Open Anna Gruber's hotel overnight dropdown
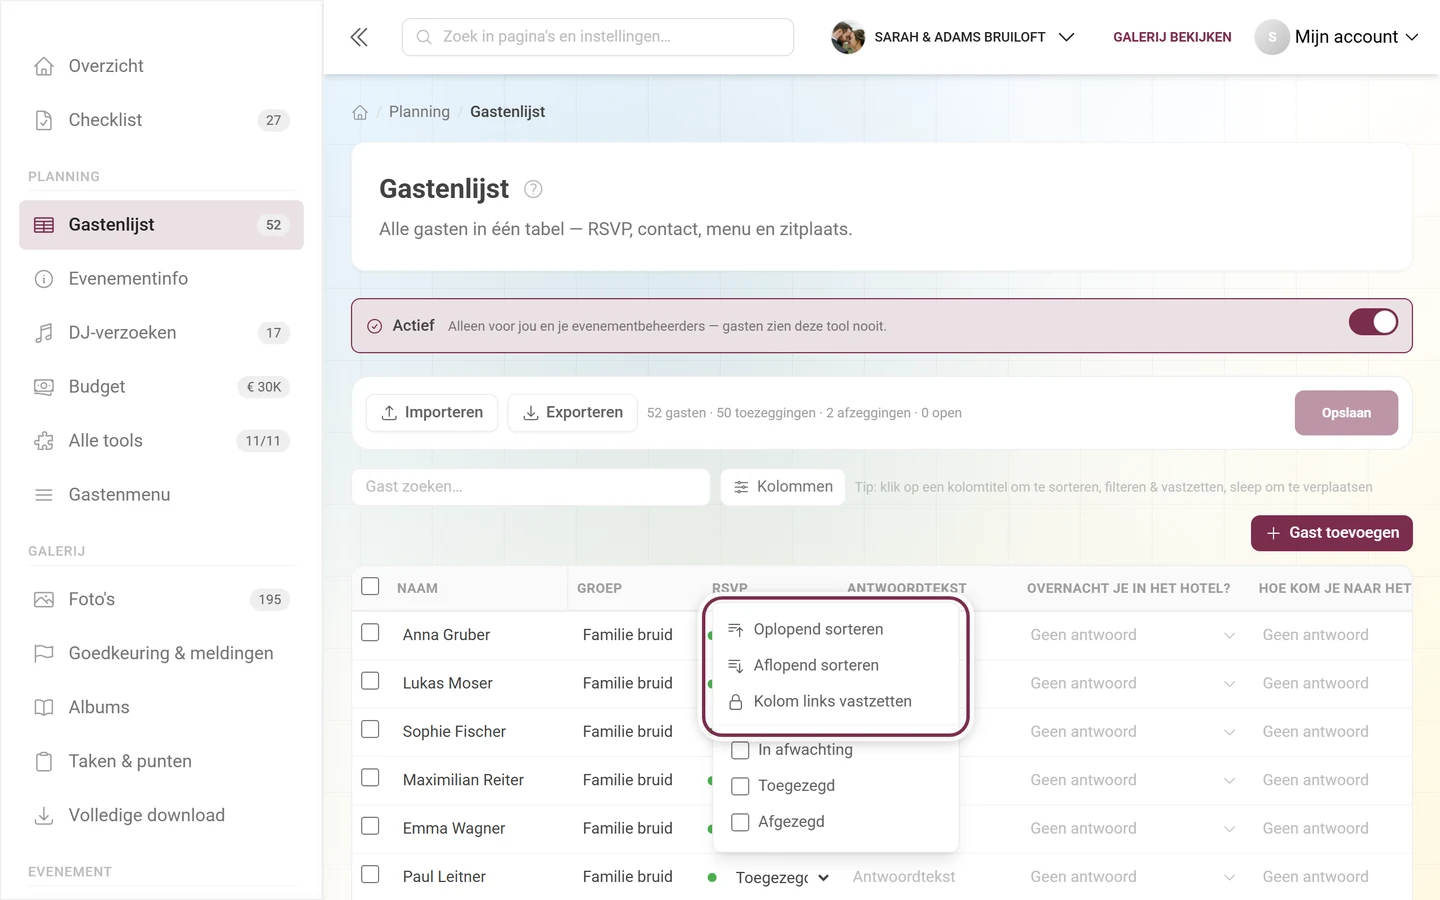This screenshot has height=900, width=1440. (x=1133, y=635)
